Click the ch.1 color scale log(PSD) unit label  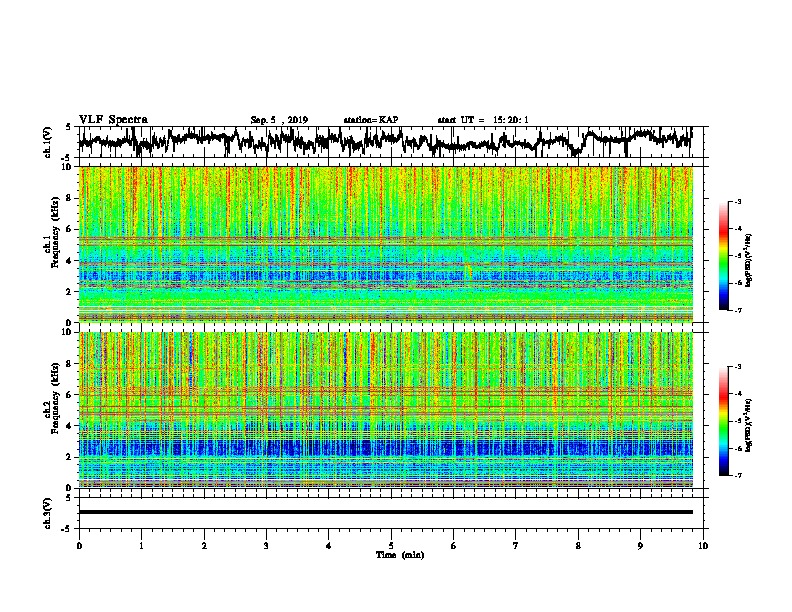click(x=749, y=261)
